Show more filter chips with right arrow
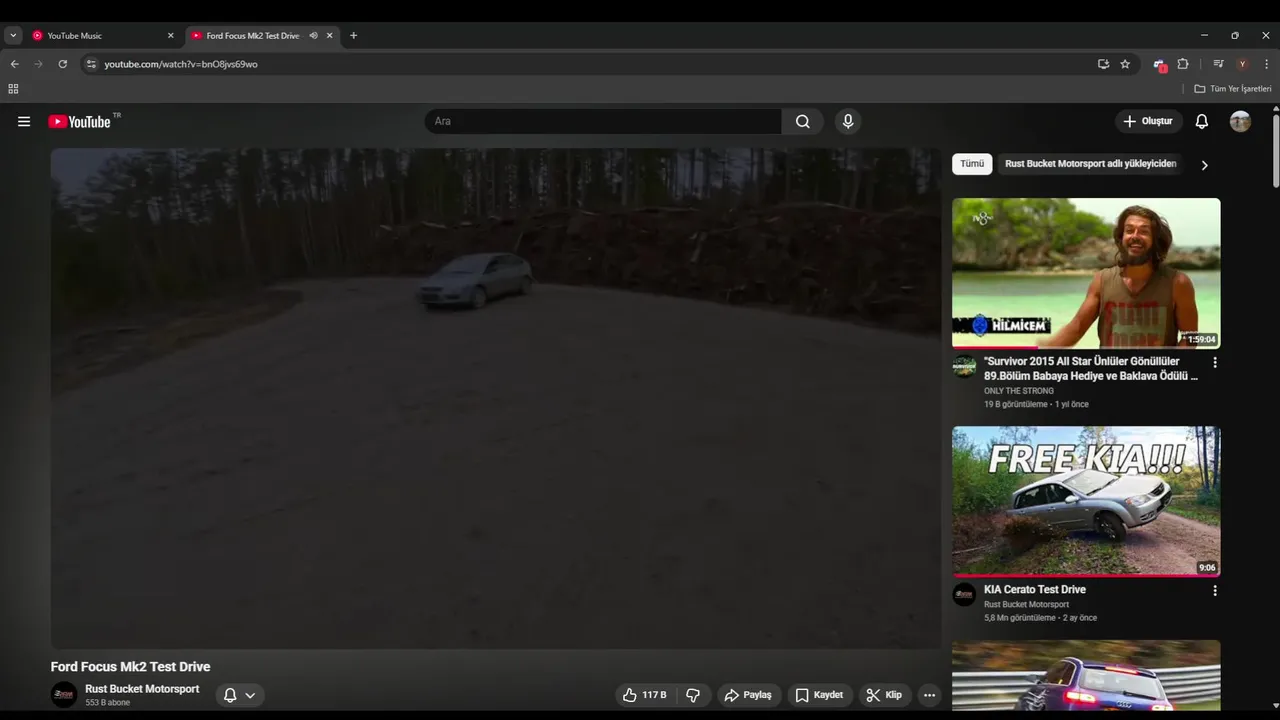1280x720 pixels. pyautogui.click(x=1204, y=165)
